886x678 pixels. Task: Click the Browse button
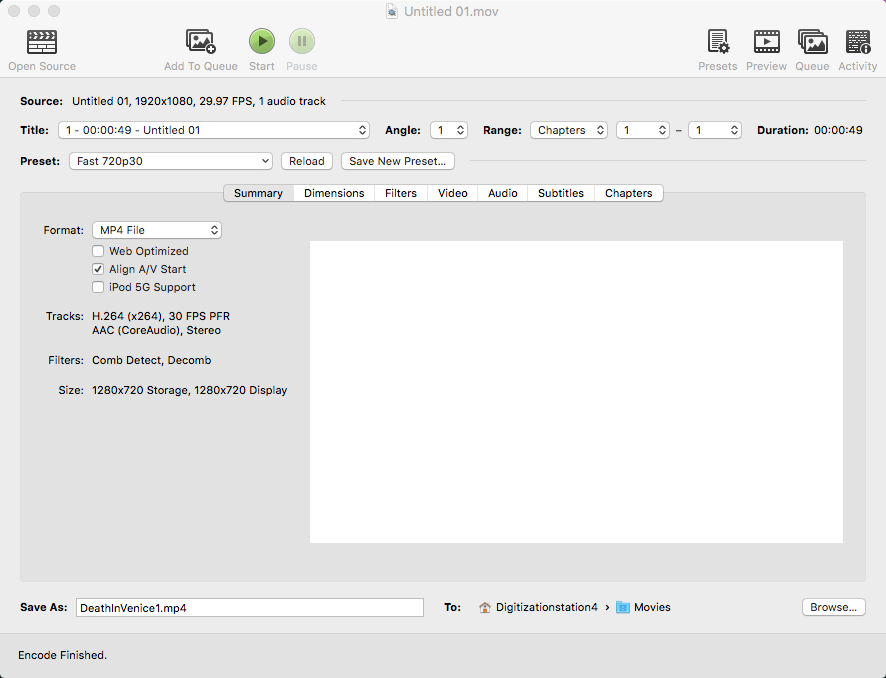point(833,607)
